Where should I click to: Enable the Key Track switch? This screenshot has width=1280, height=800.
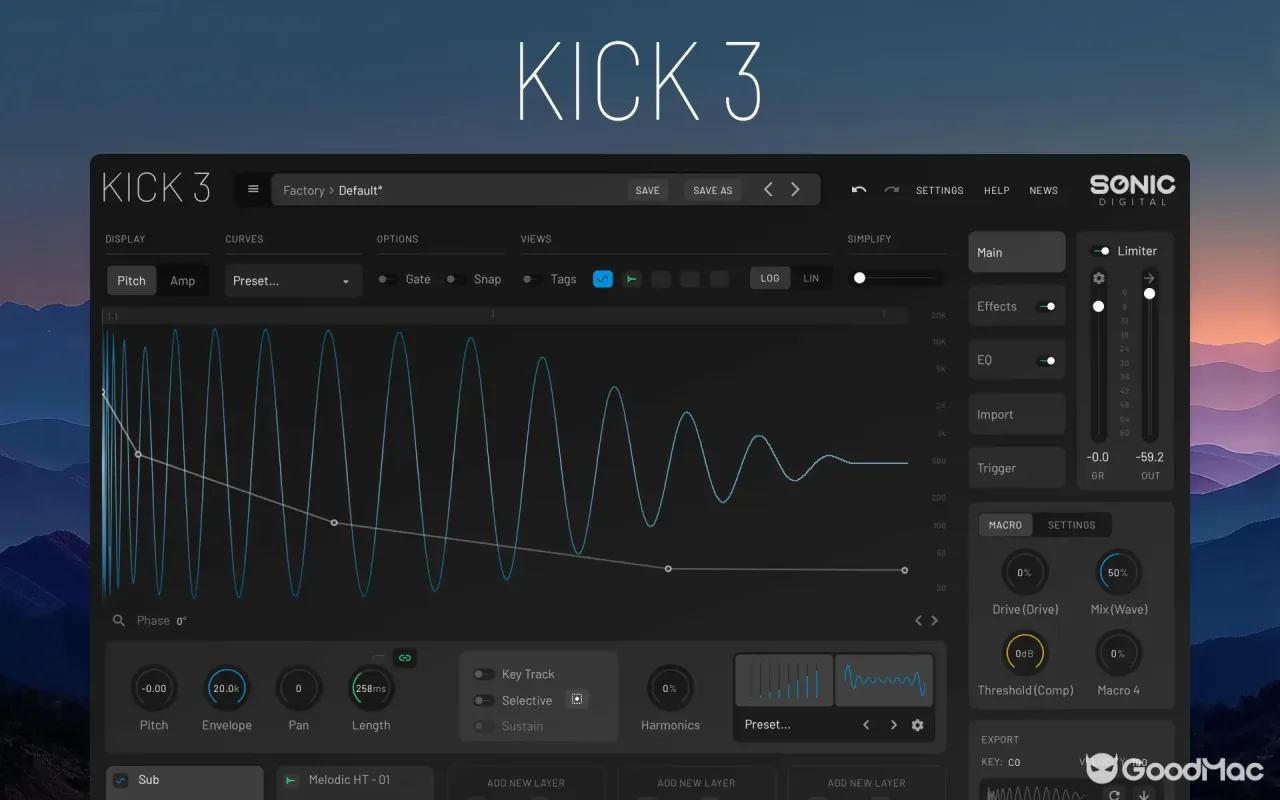(x=484, y=674)
